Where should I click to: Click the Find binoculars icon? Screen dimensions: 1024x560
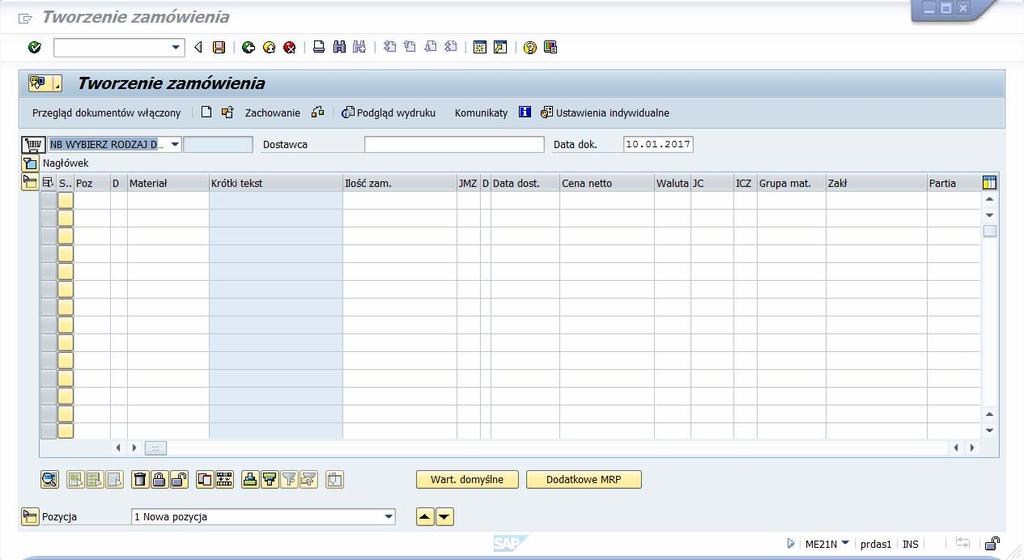pos(339,47)
